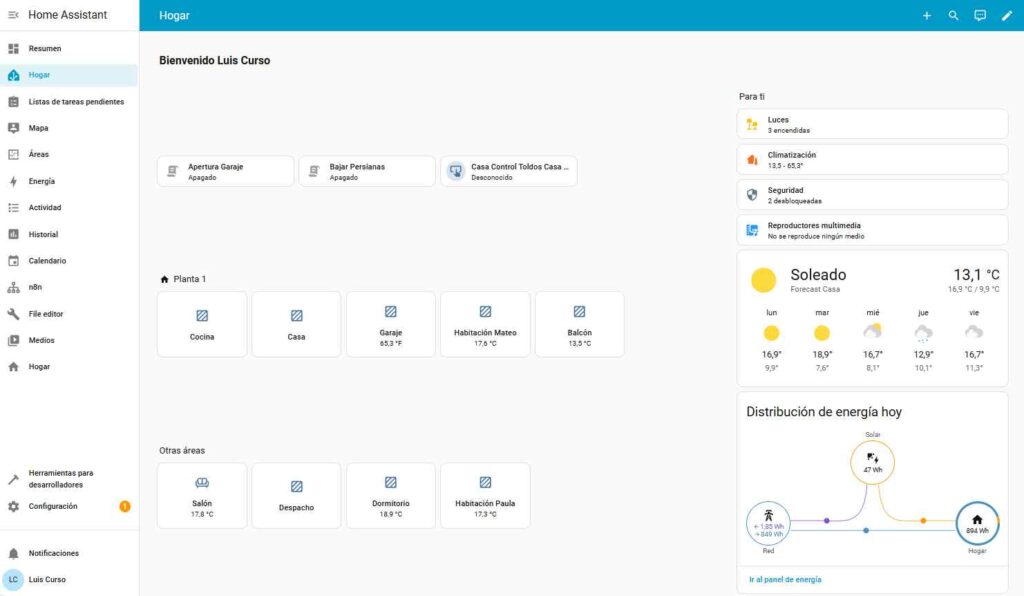
Task: Open the Climatización summary card
Action: click(x=871, y=160)
